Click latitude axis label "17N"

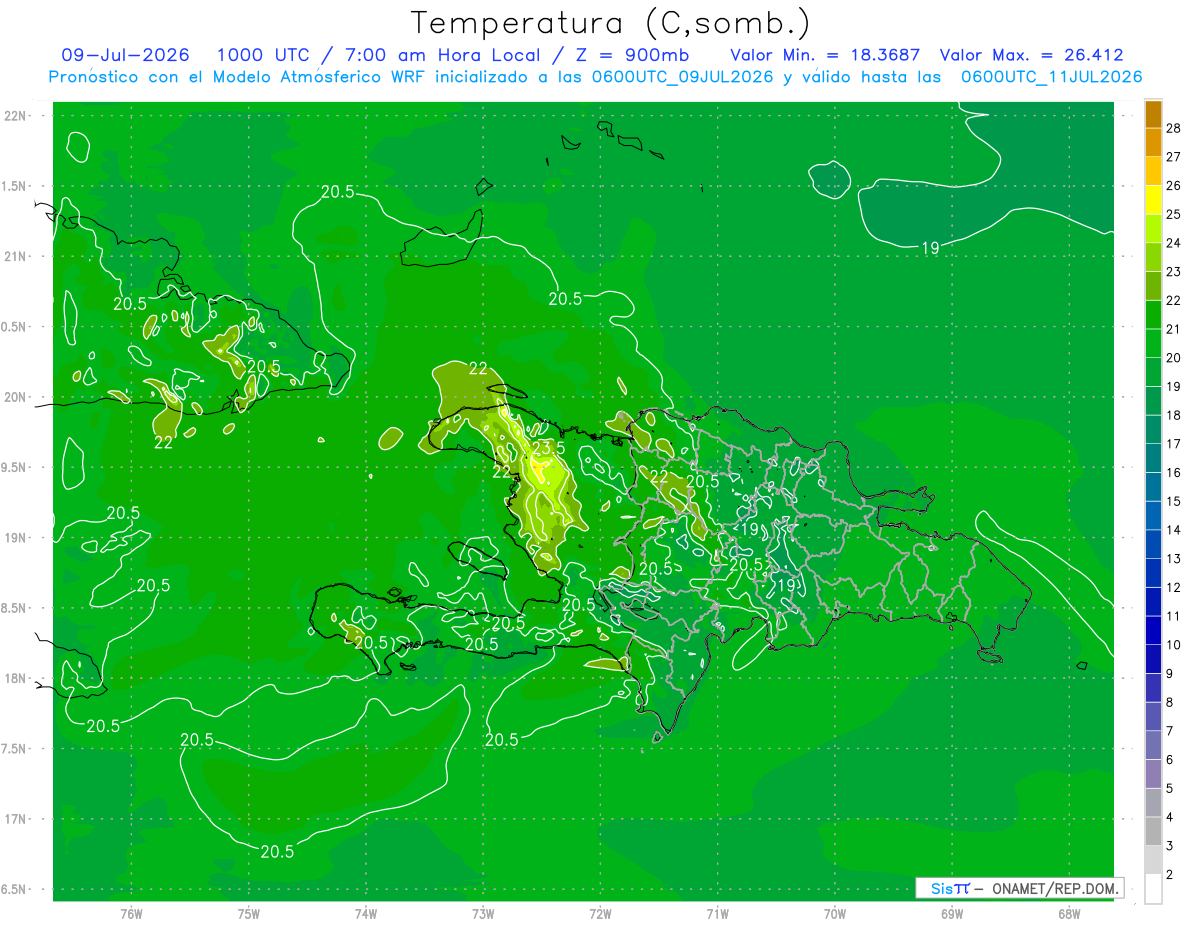tap(14, 819)
